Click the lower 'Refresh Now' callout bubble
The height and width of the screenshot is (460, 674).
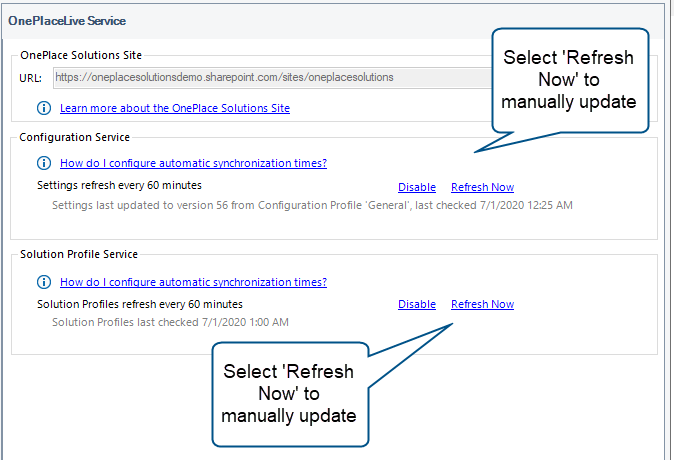coord(288,393)
